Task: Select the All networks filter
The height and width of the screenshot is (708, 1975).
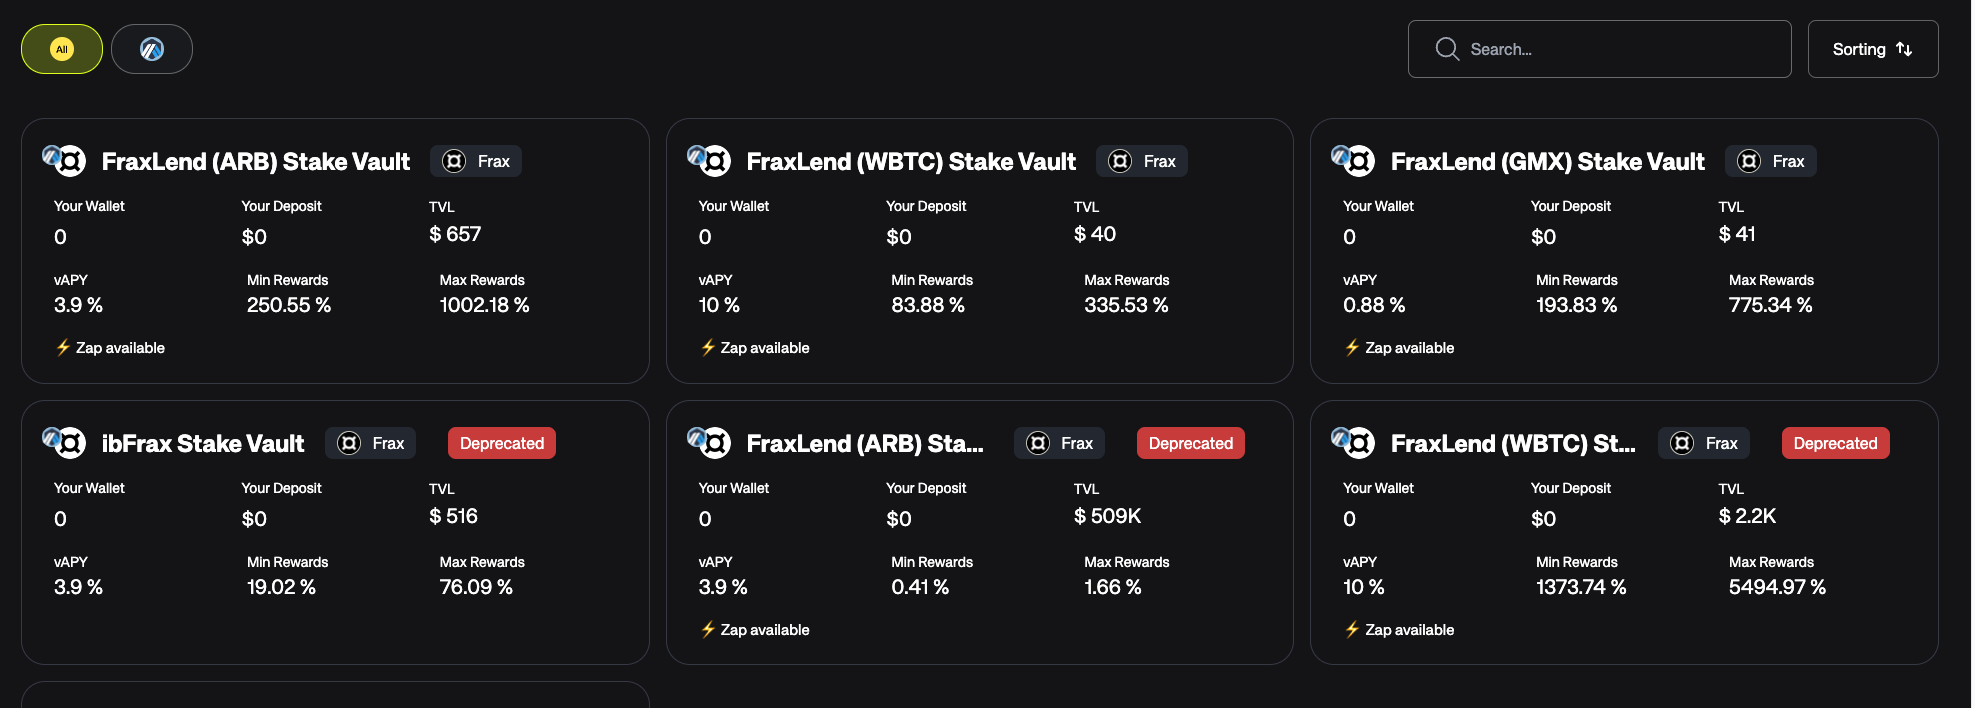Action: point(62,49)
